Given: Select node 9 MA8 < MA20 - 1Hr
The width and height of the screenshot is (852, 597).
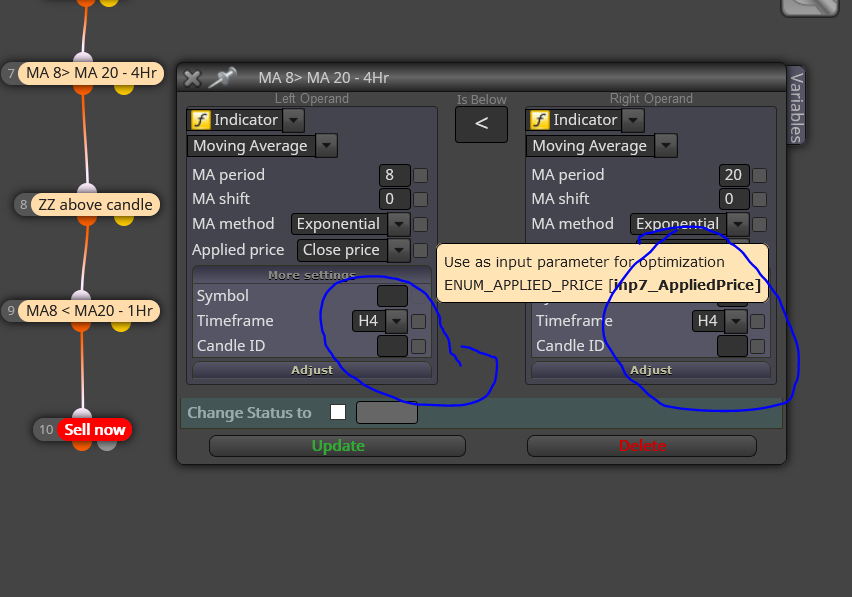Looking at the screenshot, I should (x=90, y=311).
